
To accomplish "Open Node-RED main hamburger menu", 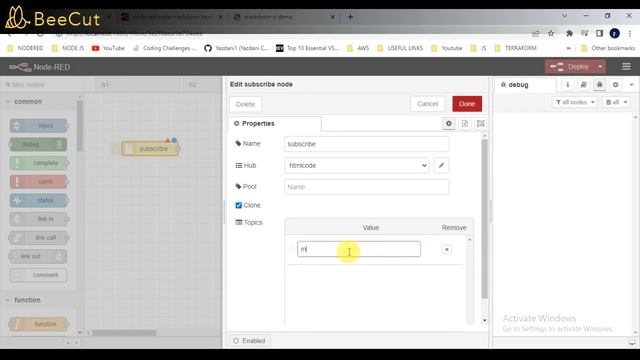I will point(626,67).
